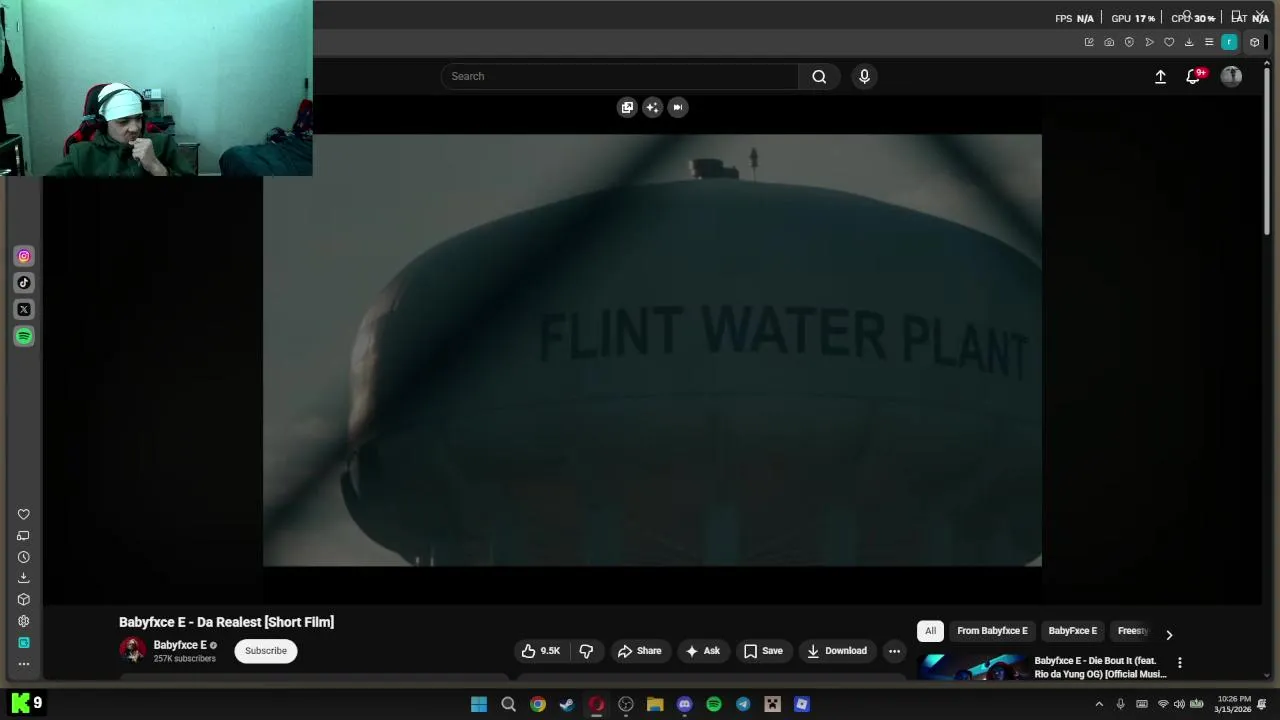Screen dimensions: 1280x720
Task: Open the sidebar tabs/player panel icon
Action: coord(24,536)
